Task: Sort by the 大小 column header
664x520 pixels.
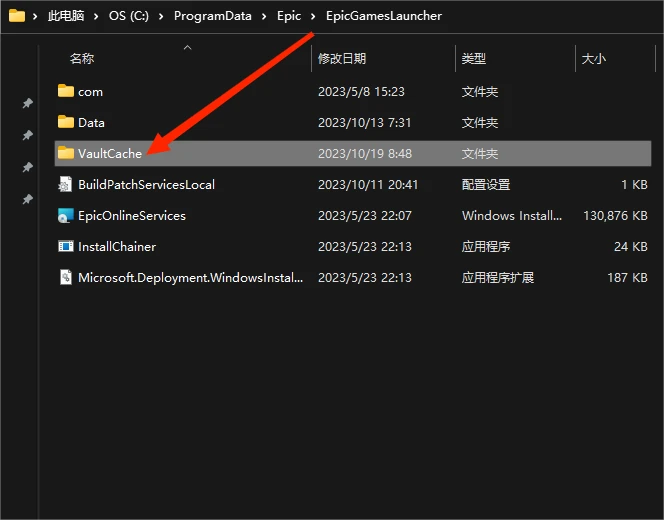Action: coord(594,58)
